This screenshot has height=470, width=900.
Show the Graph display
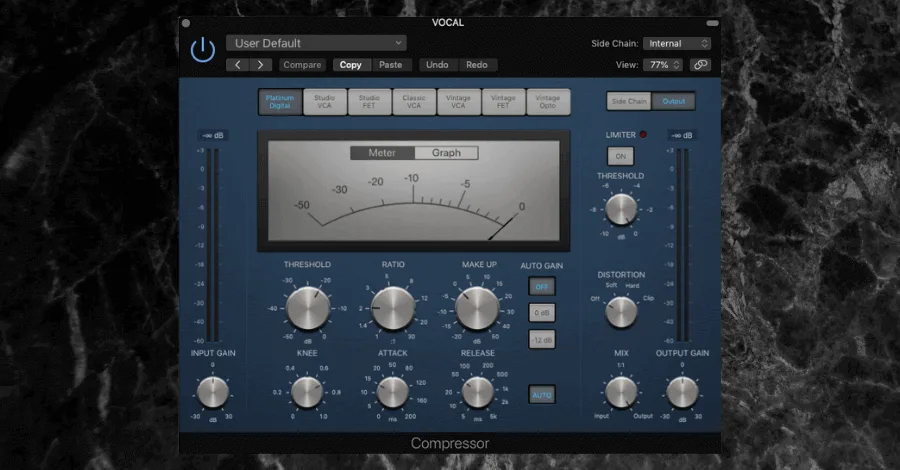447,153
